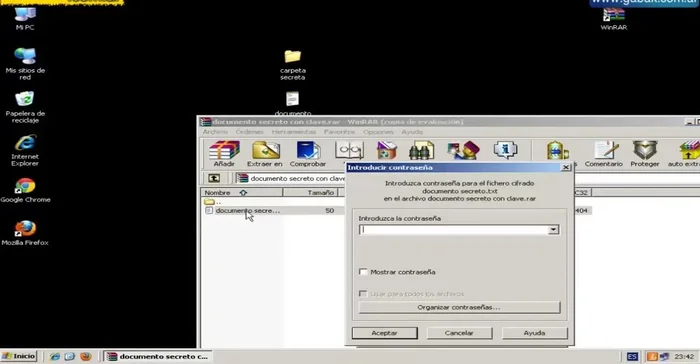700x364 pixels.
Task: Open the Archivo menu
Action: (215, 132)
